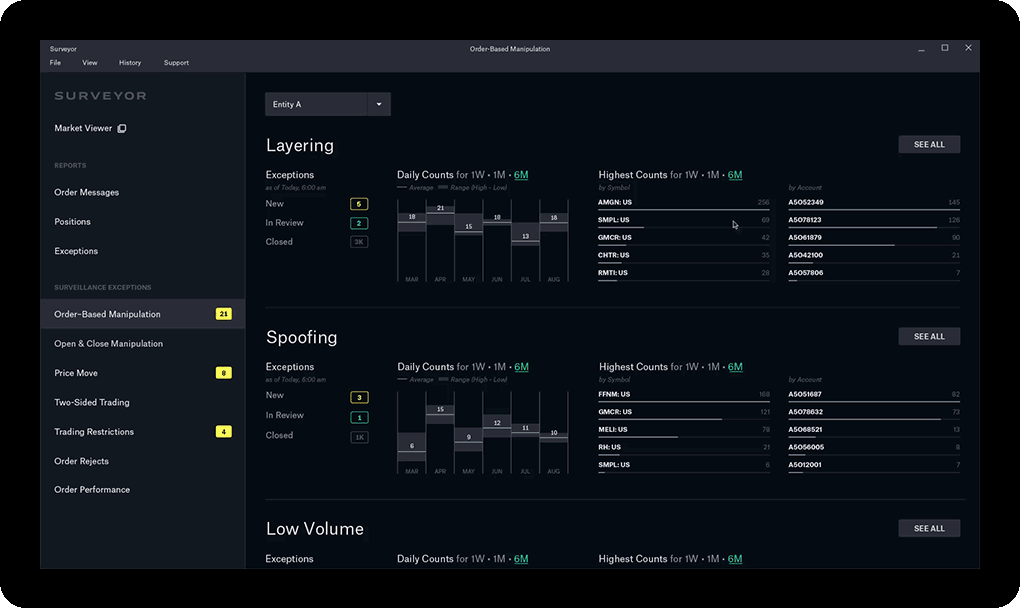Select Trading Restrictions in sidebar
The image size is (1020, 608).
coord(94,432)
